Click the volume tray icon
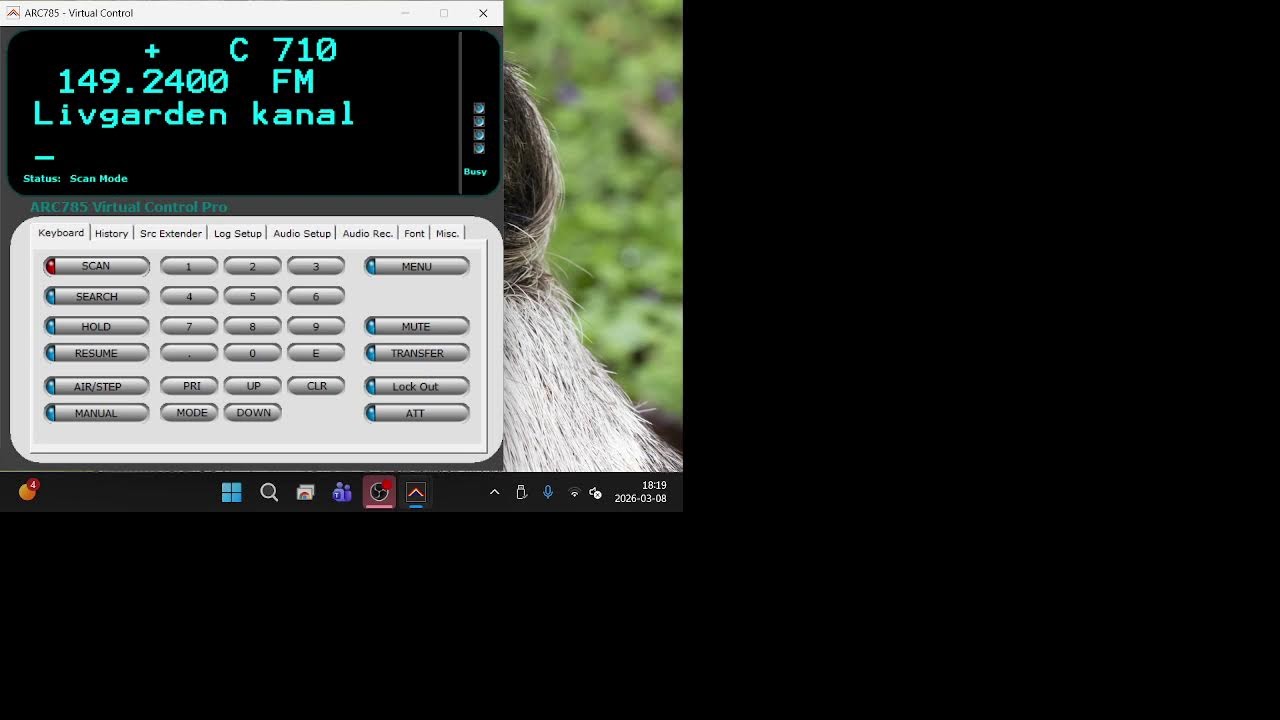 (595, 492)
